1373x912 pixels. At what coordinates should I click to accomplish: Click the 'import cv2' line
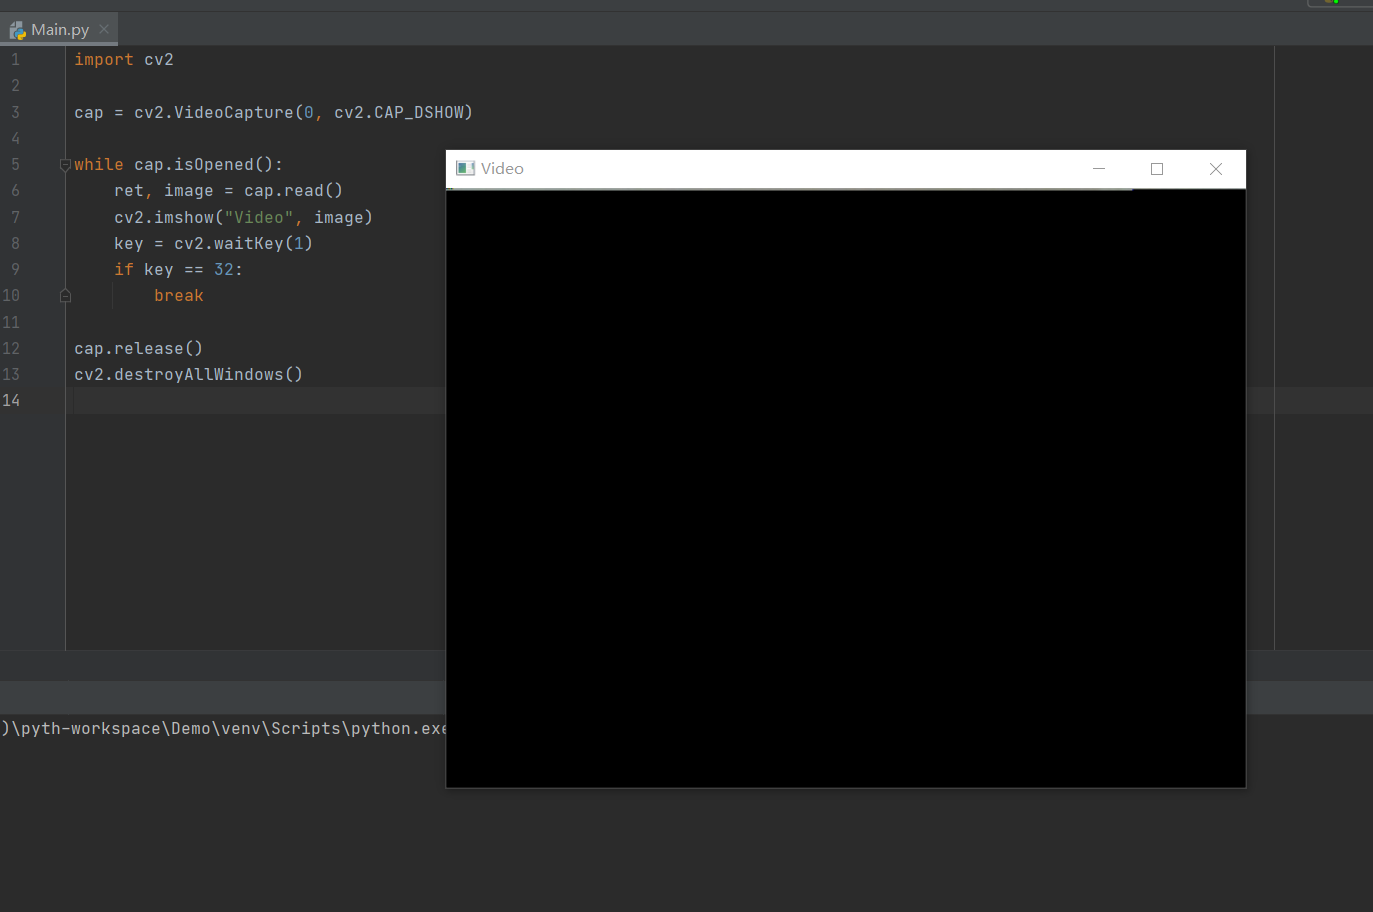[124, 60]
